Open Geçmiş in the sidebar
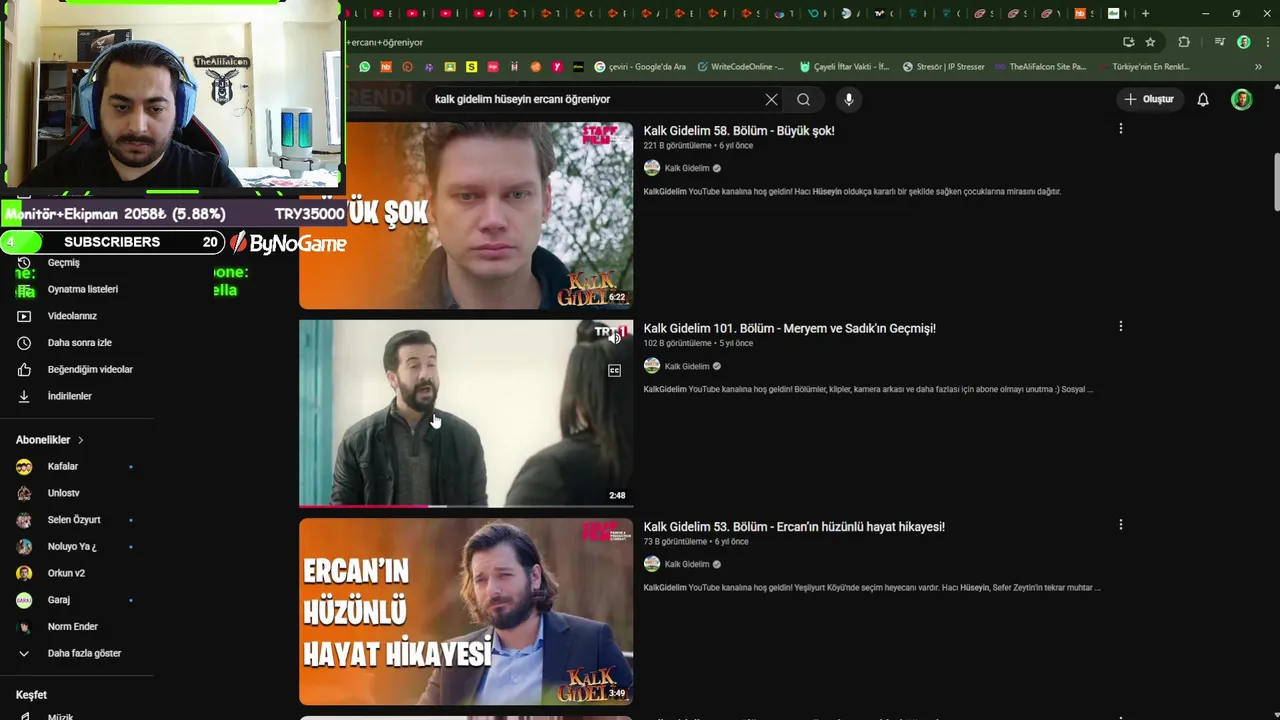Viewport: 1280px width, 720px height. pyautogui.click(x=63, y=263)
